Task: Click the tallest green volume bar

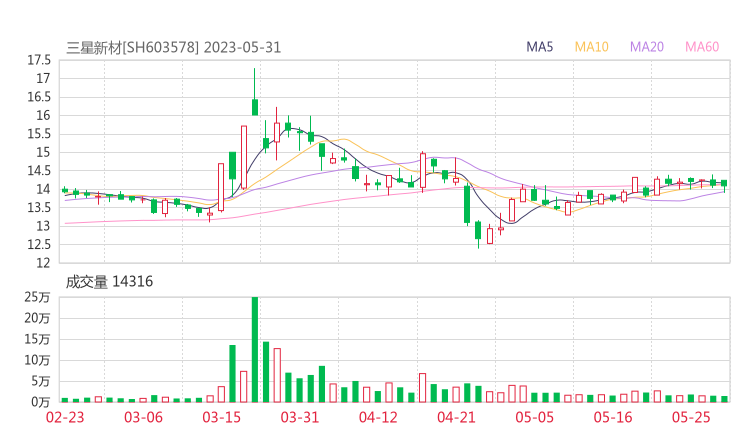Action: pyautogui.click(x=255, y=349)
